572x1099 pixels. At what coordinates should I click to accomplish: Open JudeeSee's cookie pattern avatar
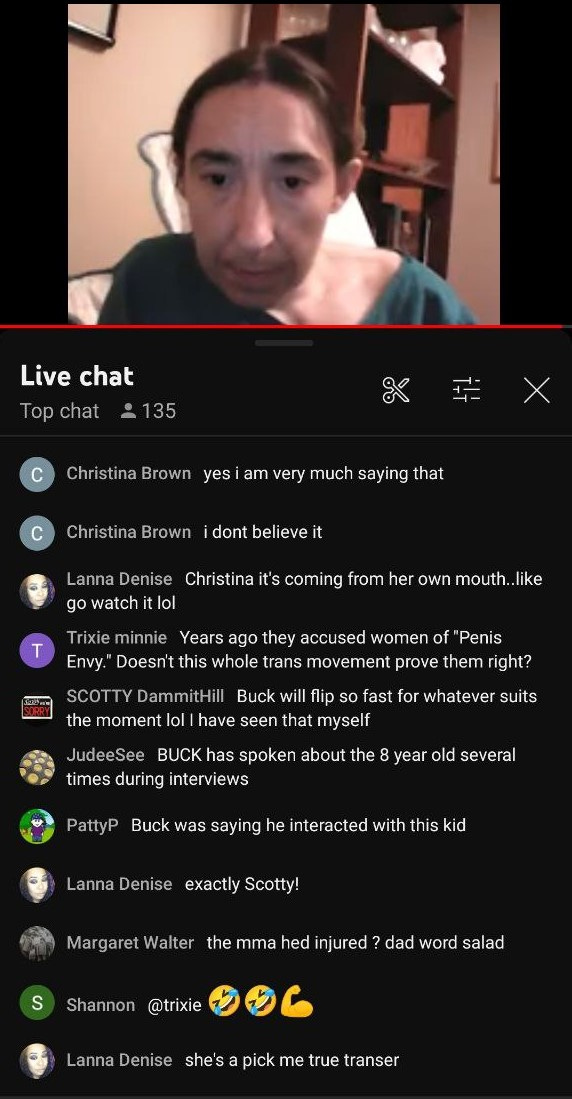click(37, 767)
